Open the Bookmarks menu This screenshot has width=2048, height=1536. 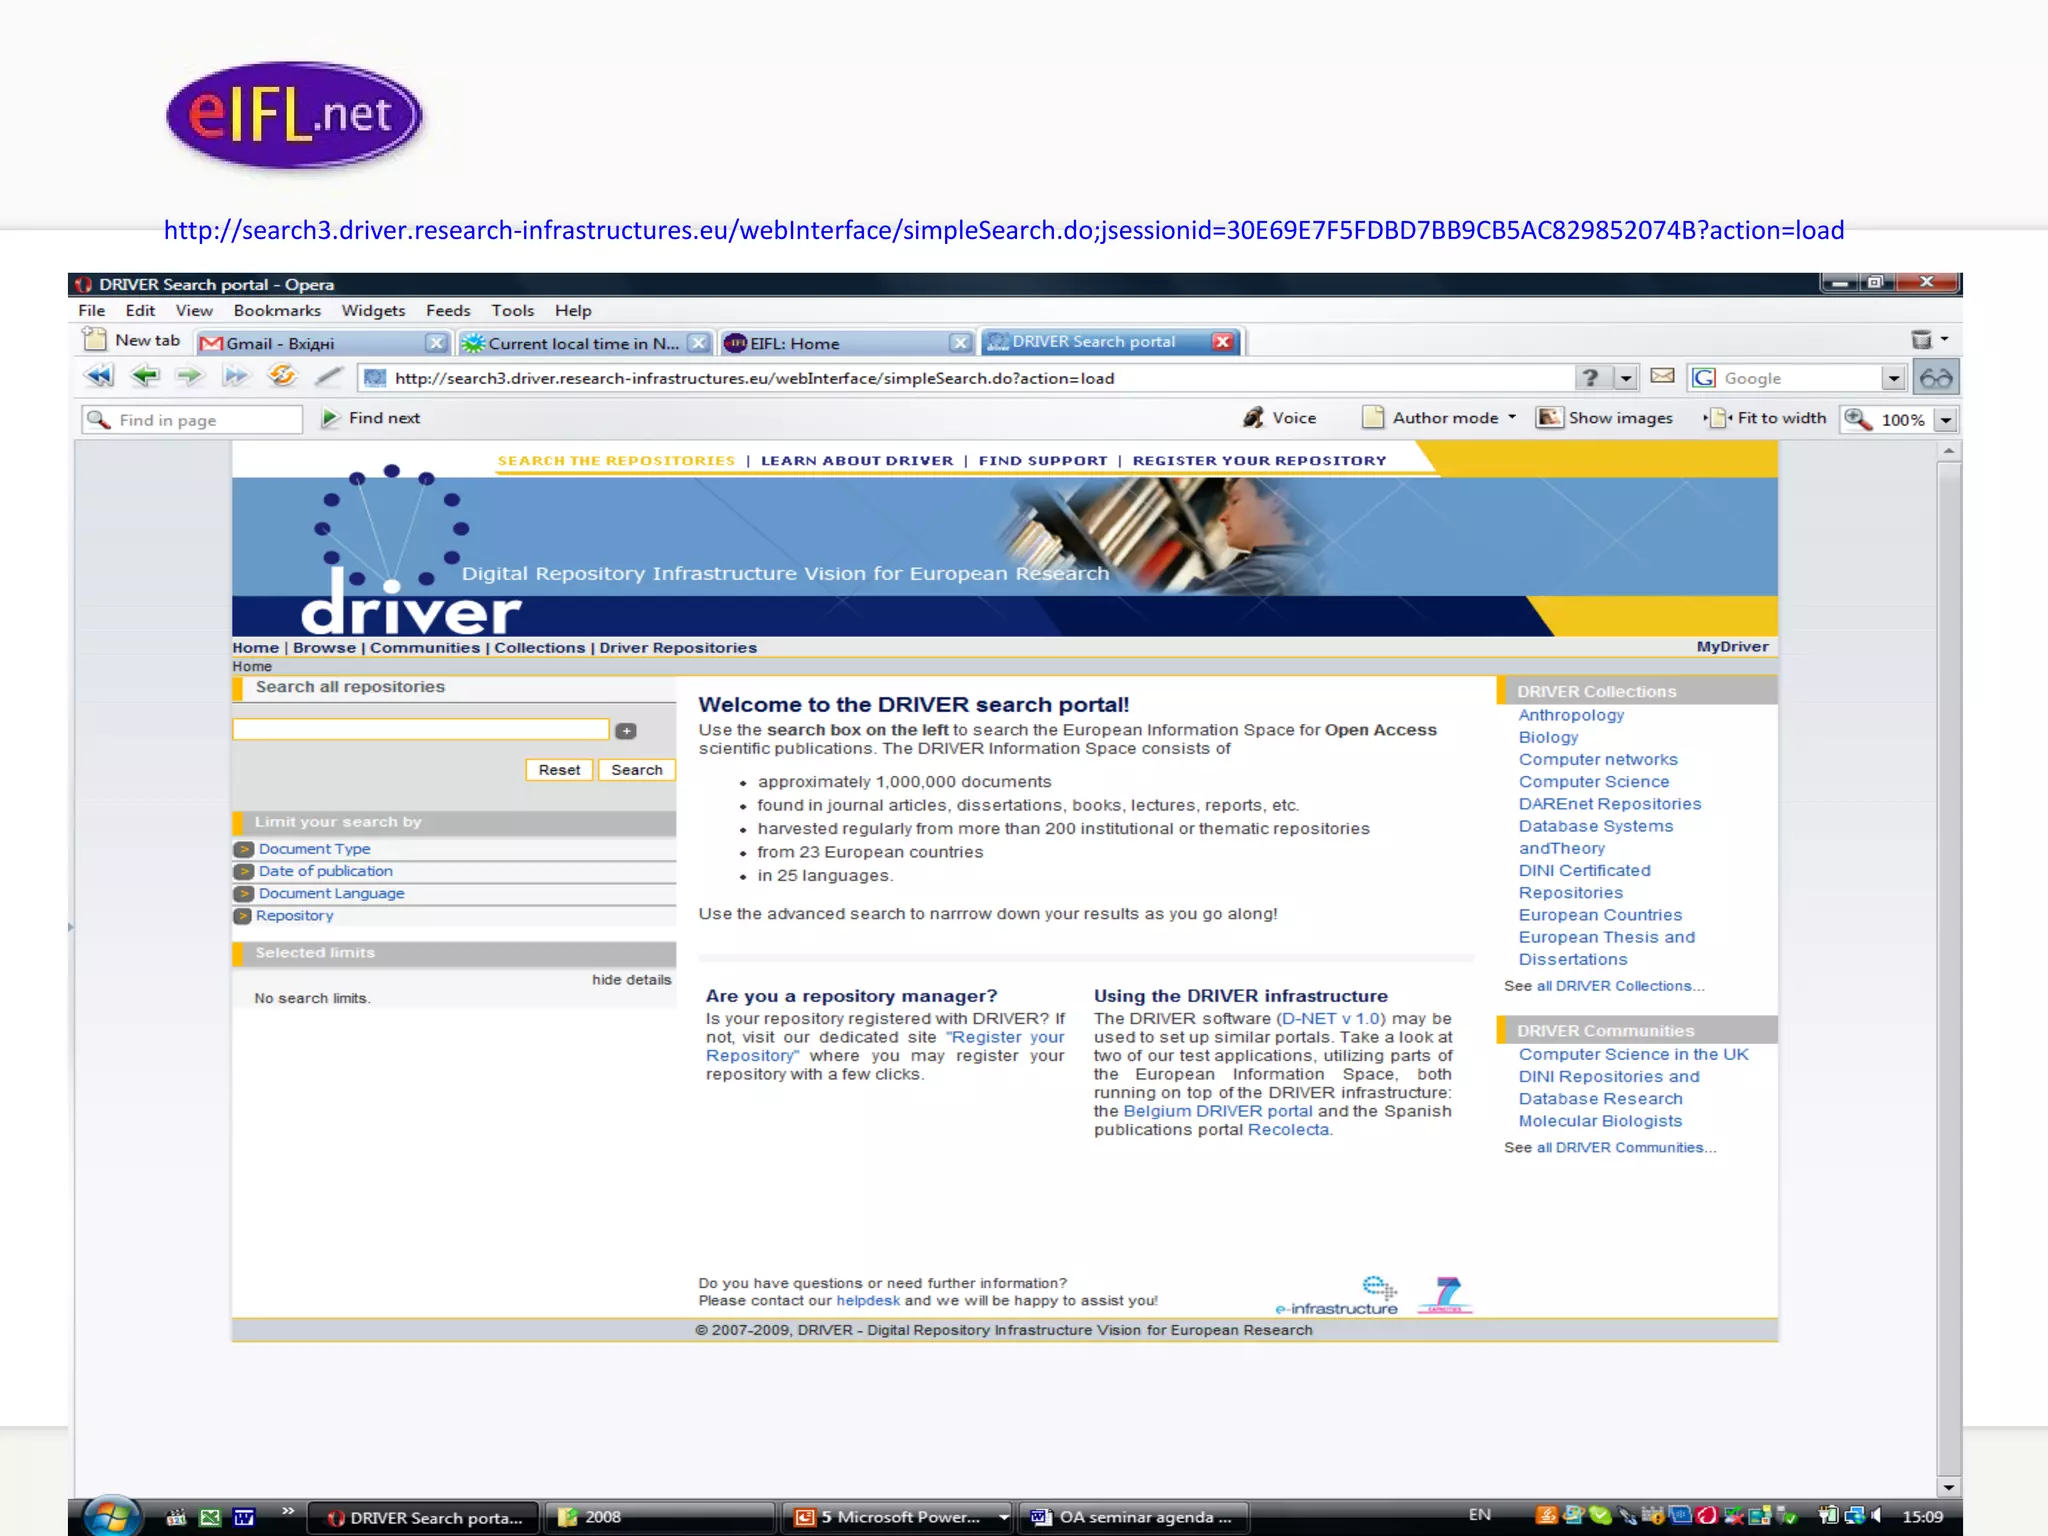[277, 310]
